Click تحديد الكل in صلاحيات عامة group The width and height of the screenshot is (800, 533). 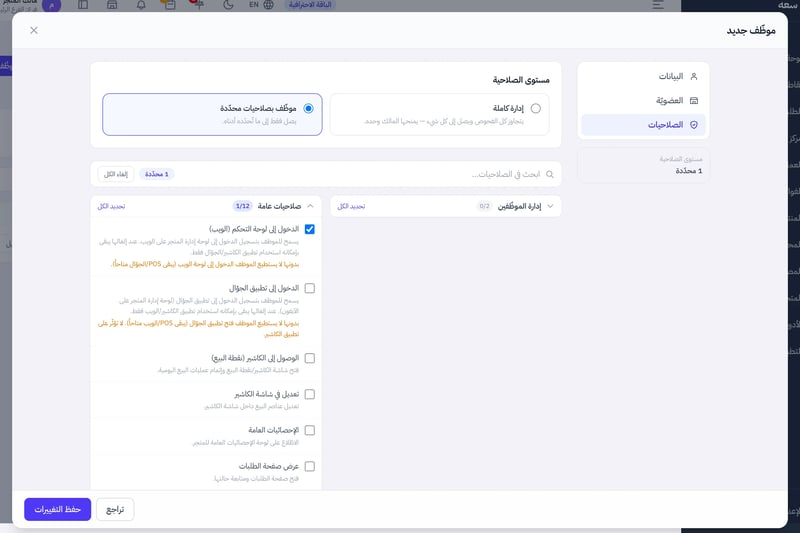click(x=111, y=207)
